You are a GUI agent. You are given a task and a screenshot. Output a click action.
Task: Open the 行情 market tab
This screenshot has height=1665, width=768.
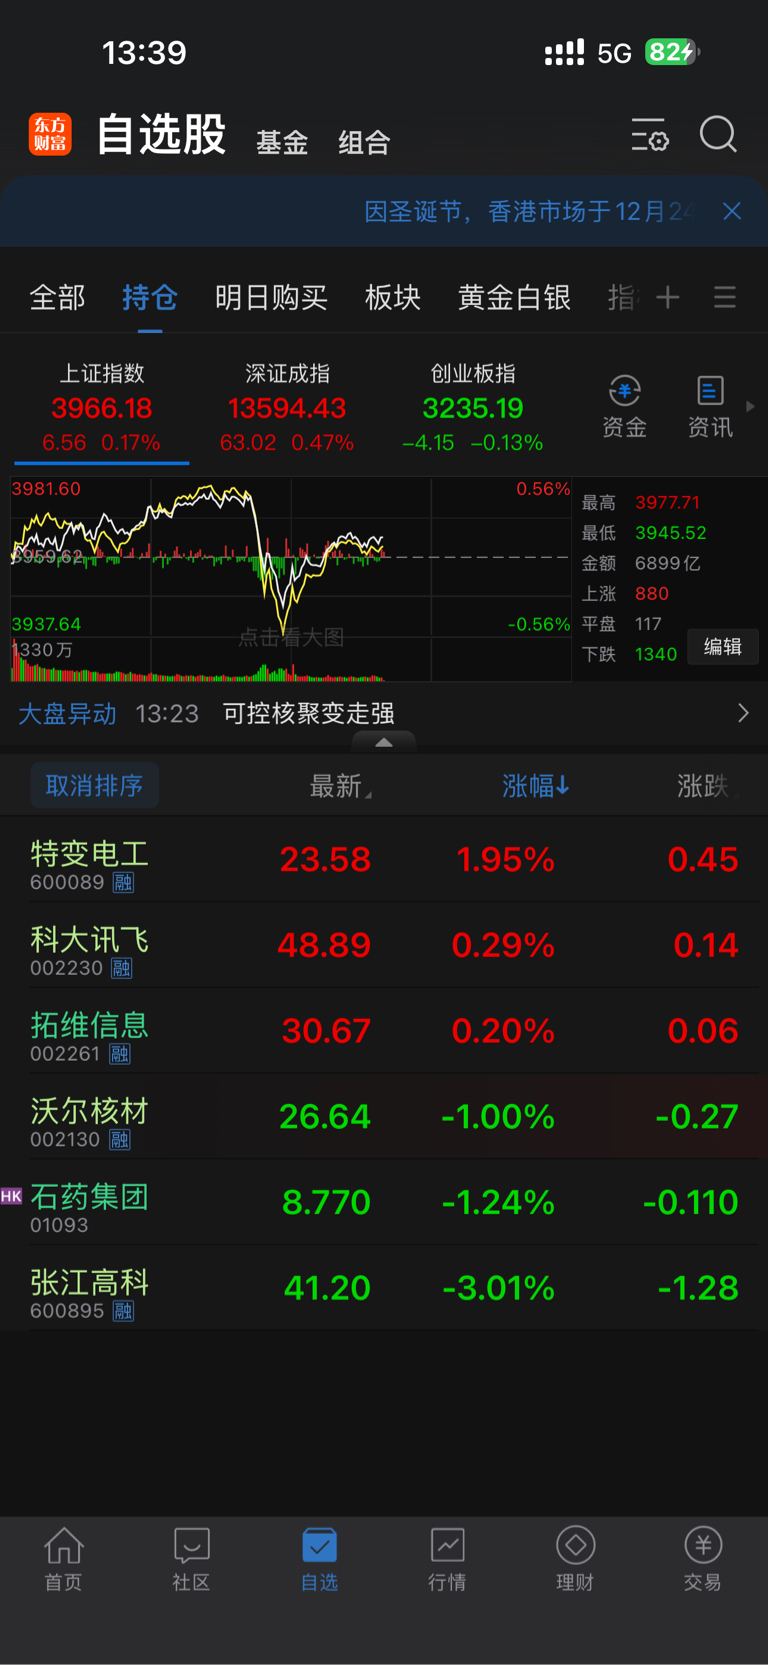click(447, 1559)
